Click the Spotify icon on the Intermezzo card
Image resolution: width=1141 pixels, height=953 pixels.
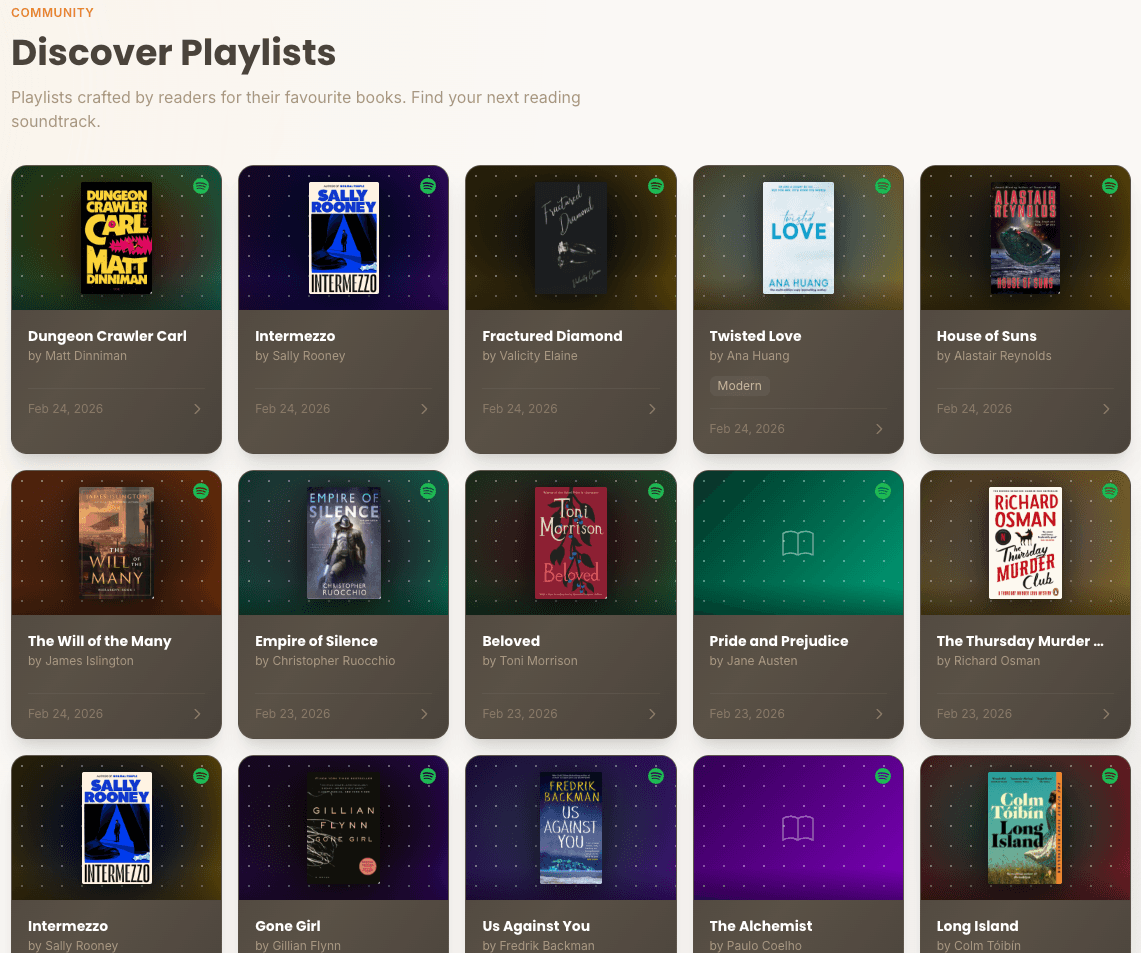coord(428,186)
